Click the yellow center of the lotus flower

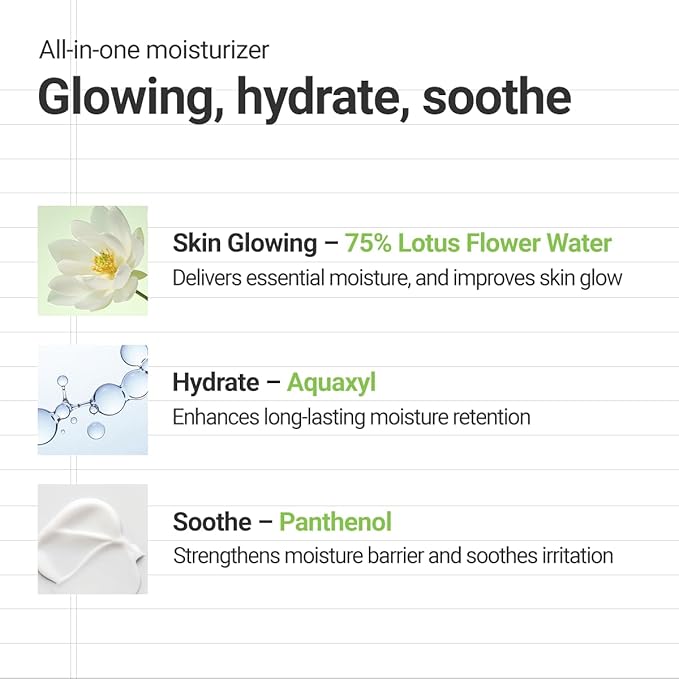coord(104,263)
